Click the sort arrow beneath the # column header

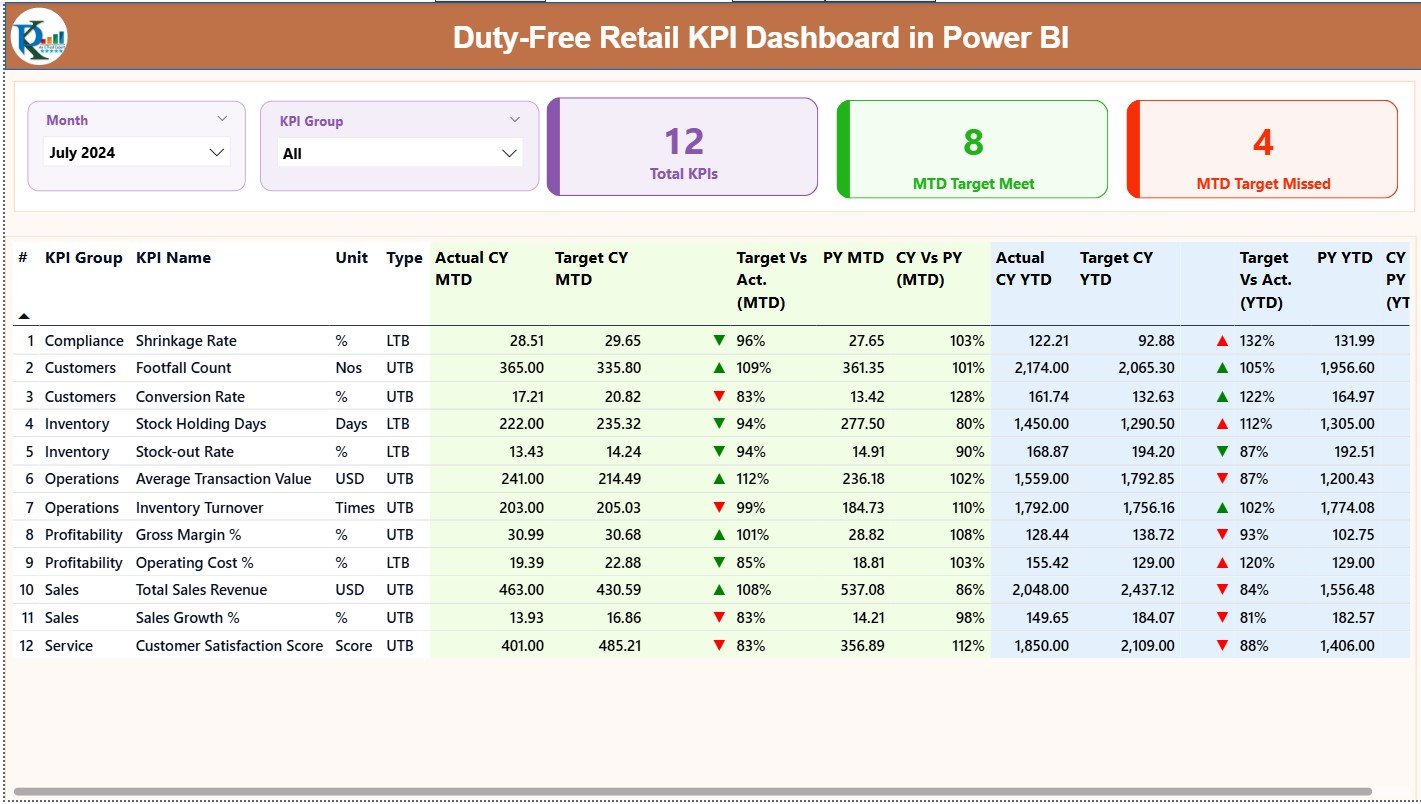pos(23,315)
